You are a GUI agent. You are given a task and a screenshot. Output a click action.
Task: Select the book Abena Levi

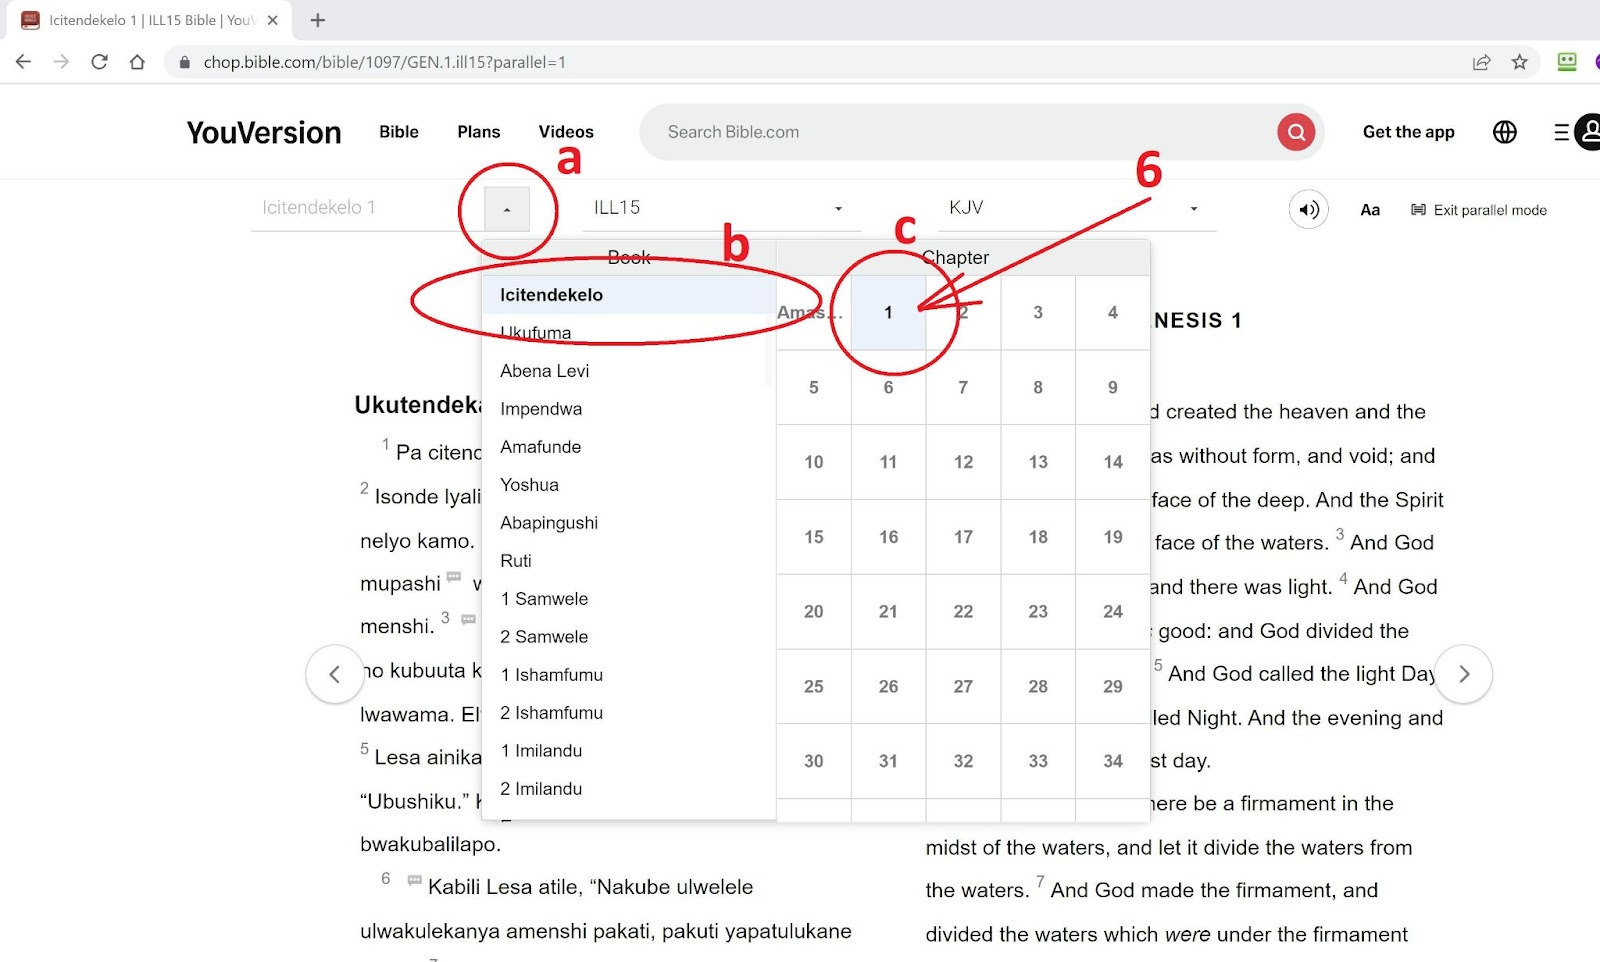[x=628, y=371]
